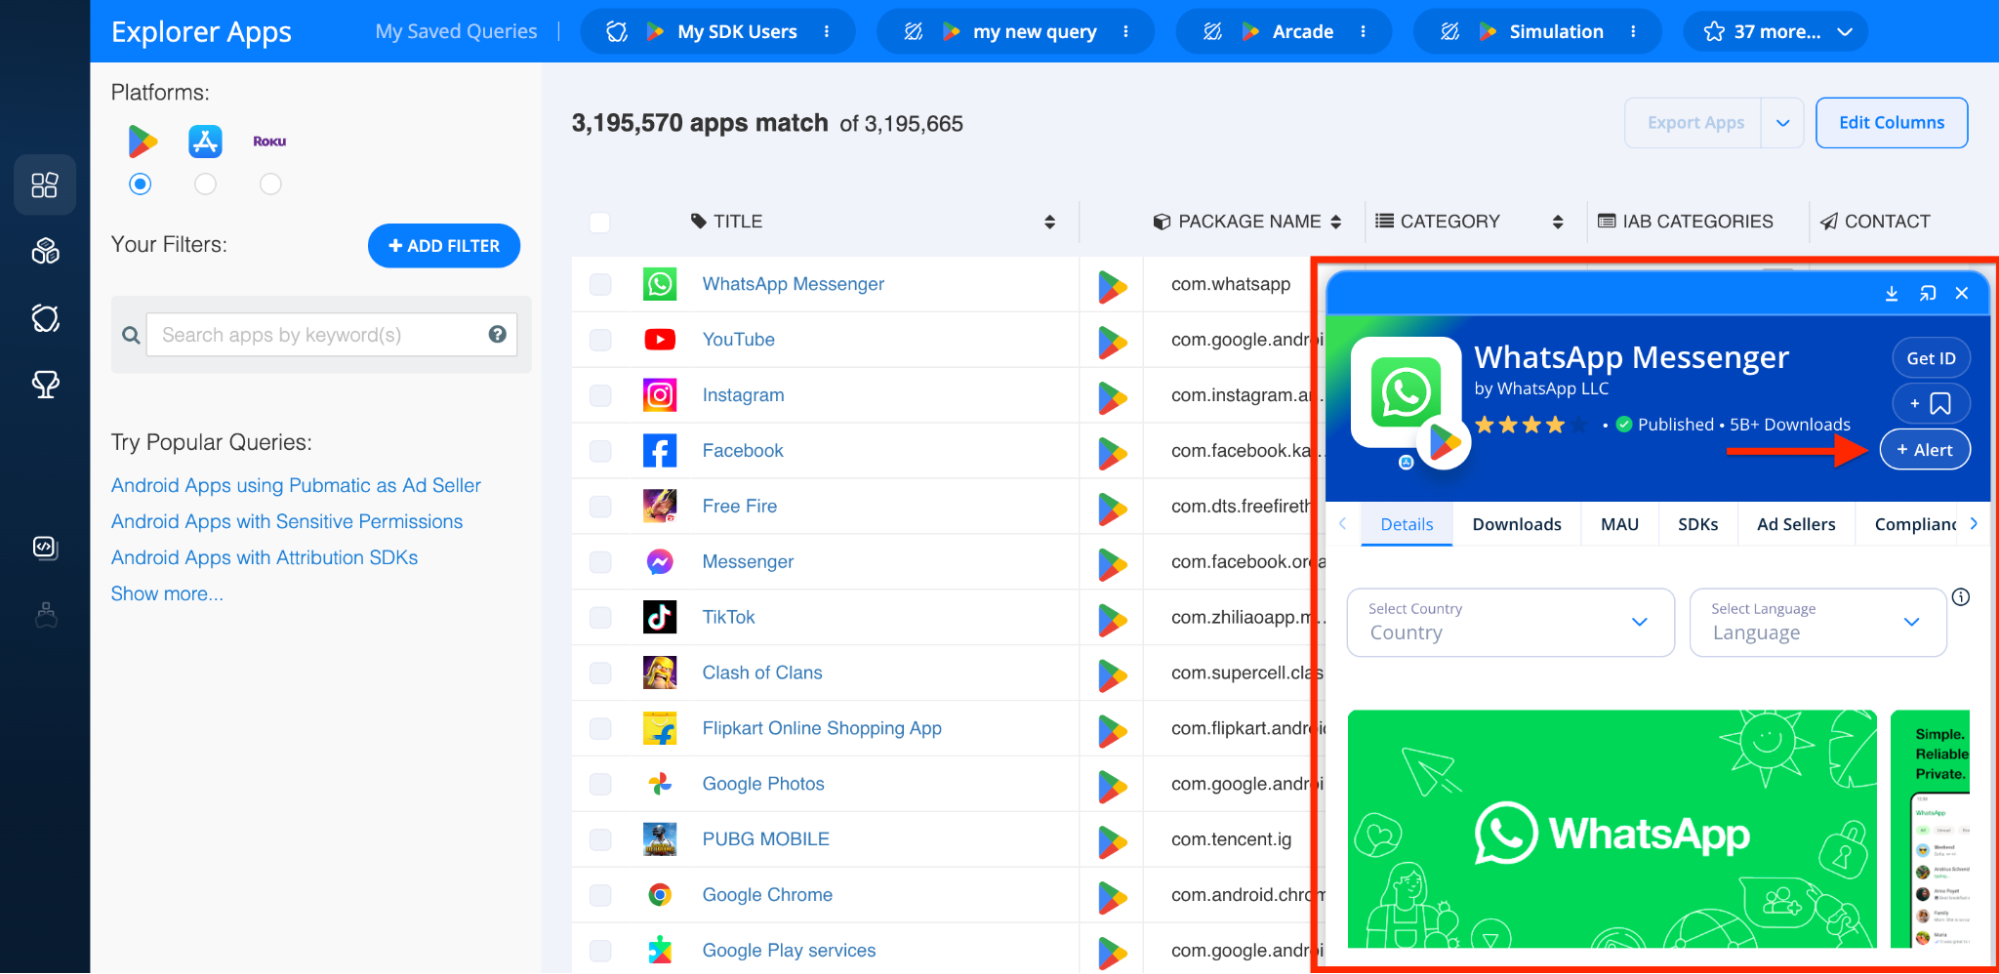Click the pop-out icon in app panel header
This screenshot has width=1999, height=974.
pyautogui.click(x=1928, y=293)
